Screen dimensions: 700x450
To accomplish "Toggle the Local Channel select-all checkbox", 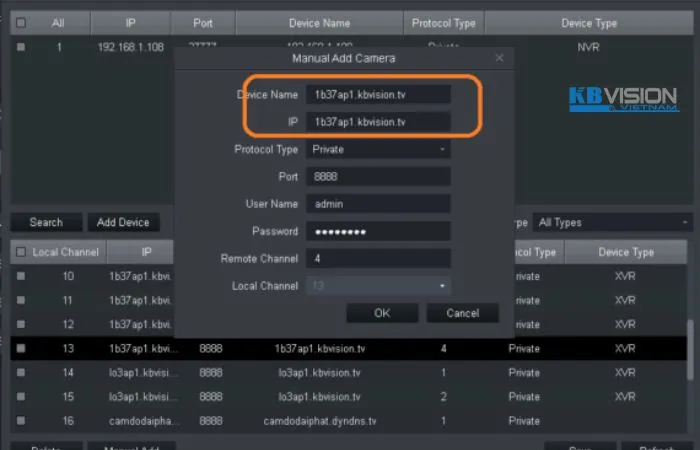I will pyautogui.click(x=21, y=252).
